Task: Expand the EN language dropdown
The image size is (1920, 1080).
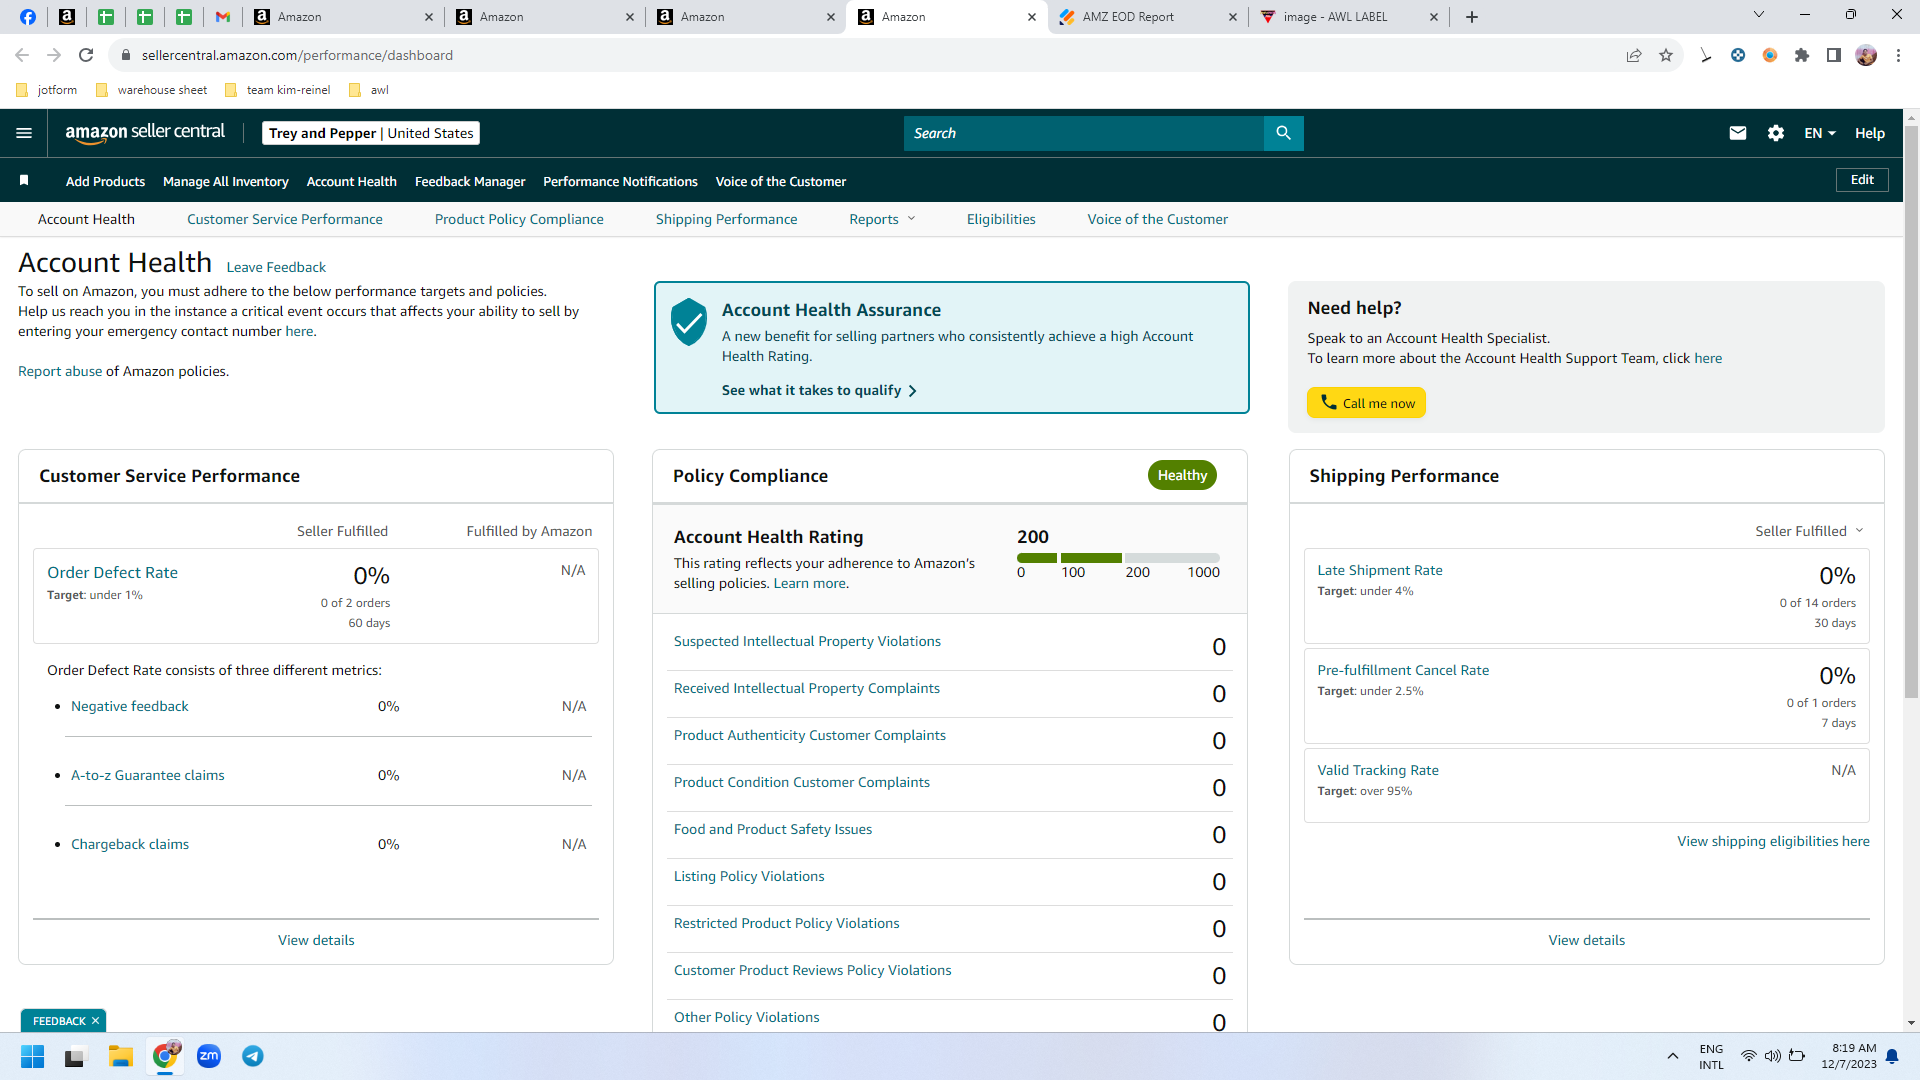Action: click(x=1819, y=133)
